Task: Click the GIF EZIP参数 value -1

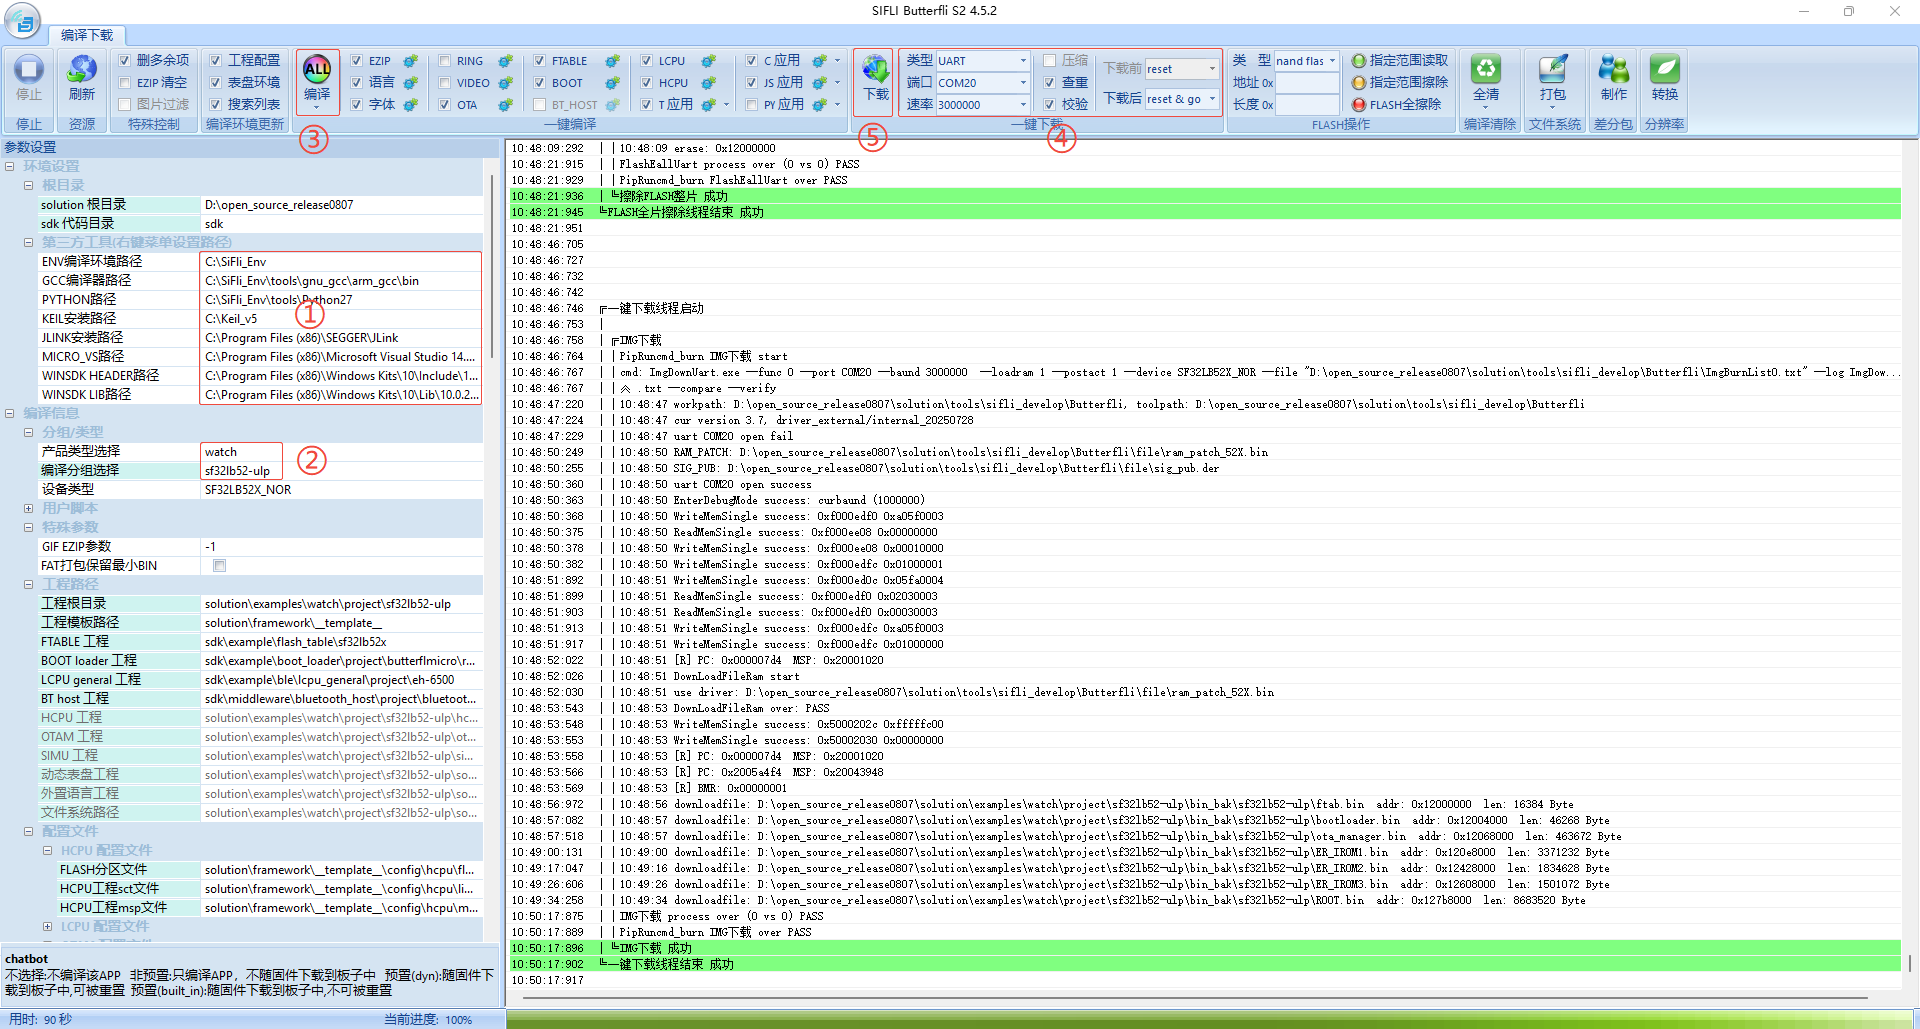Action: point(341,547)
